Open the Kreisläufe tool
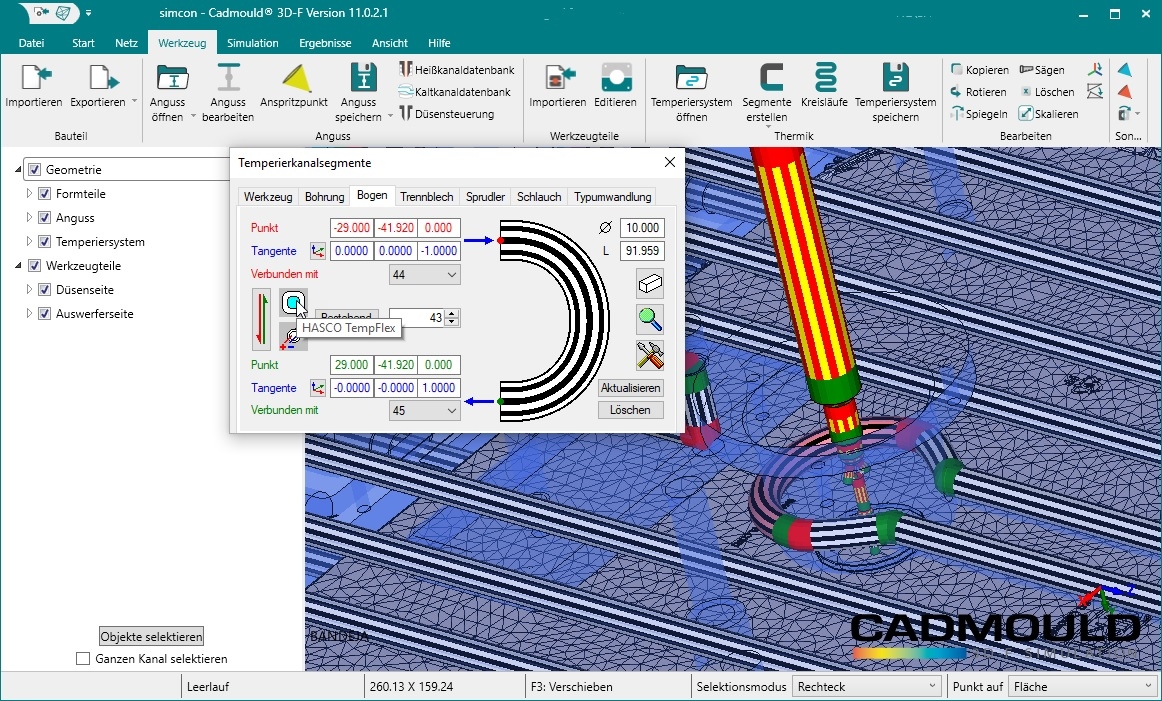 [825, 77]
